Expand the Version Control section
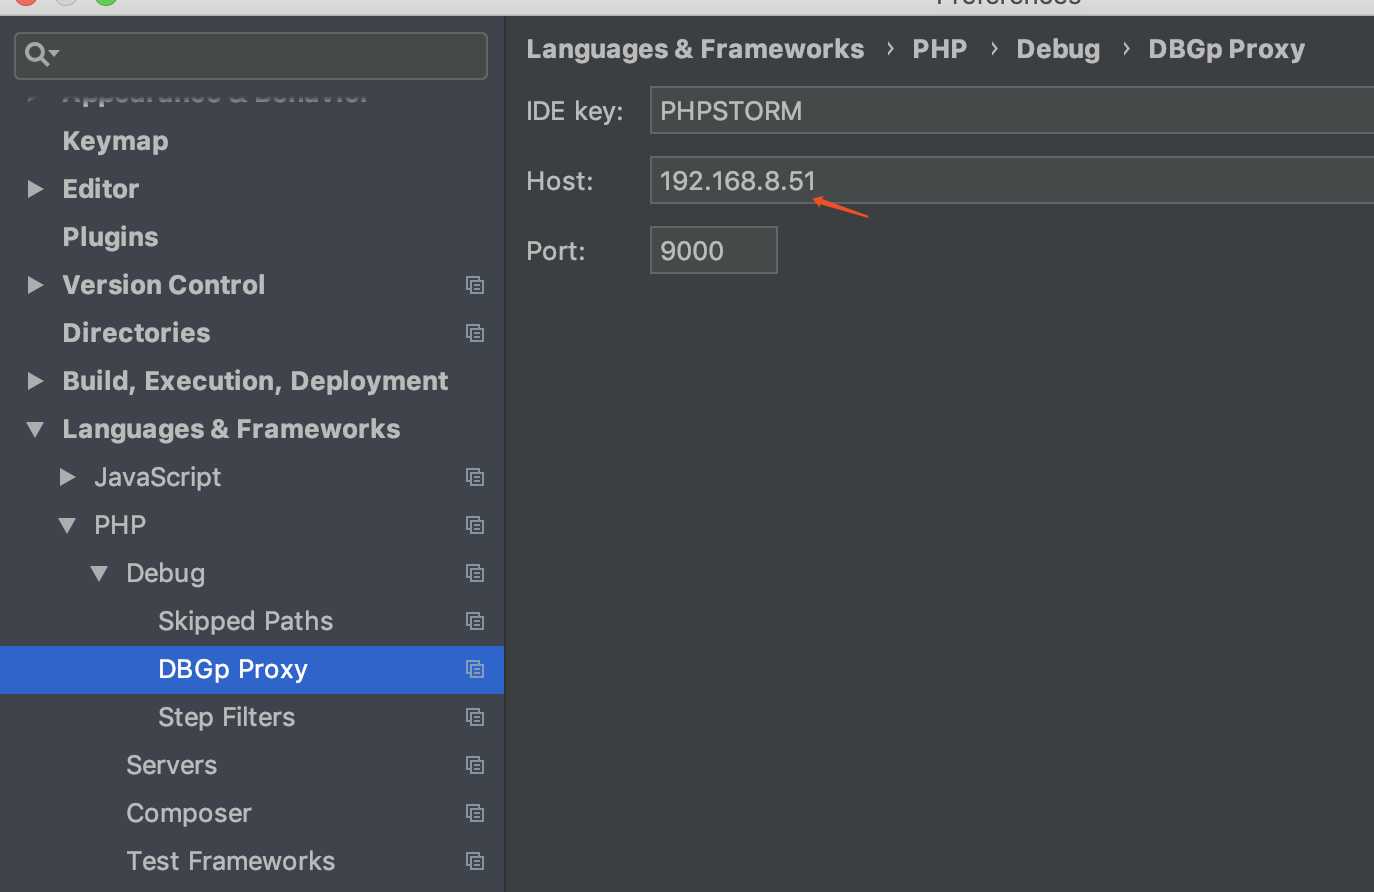 coord(36,285)
